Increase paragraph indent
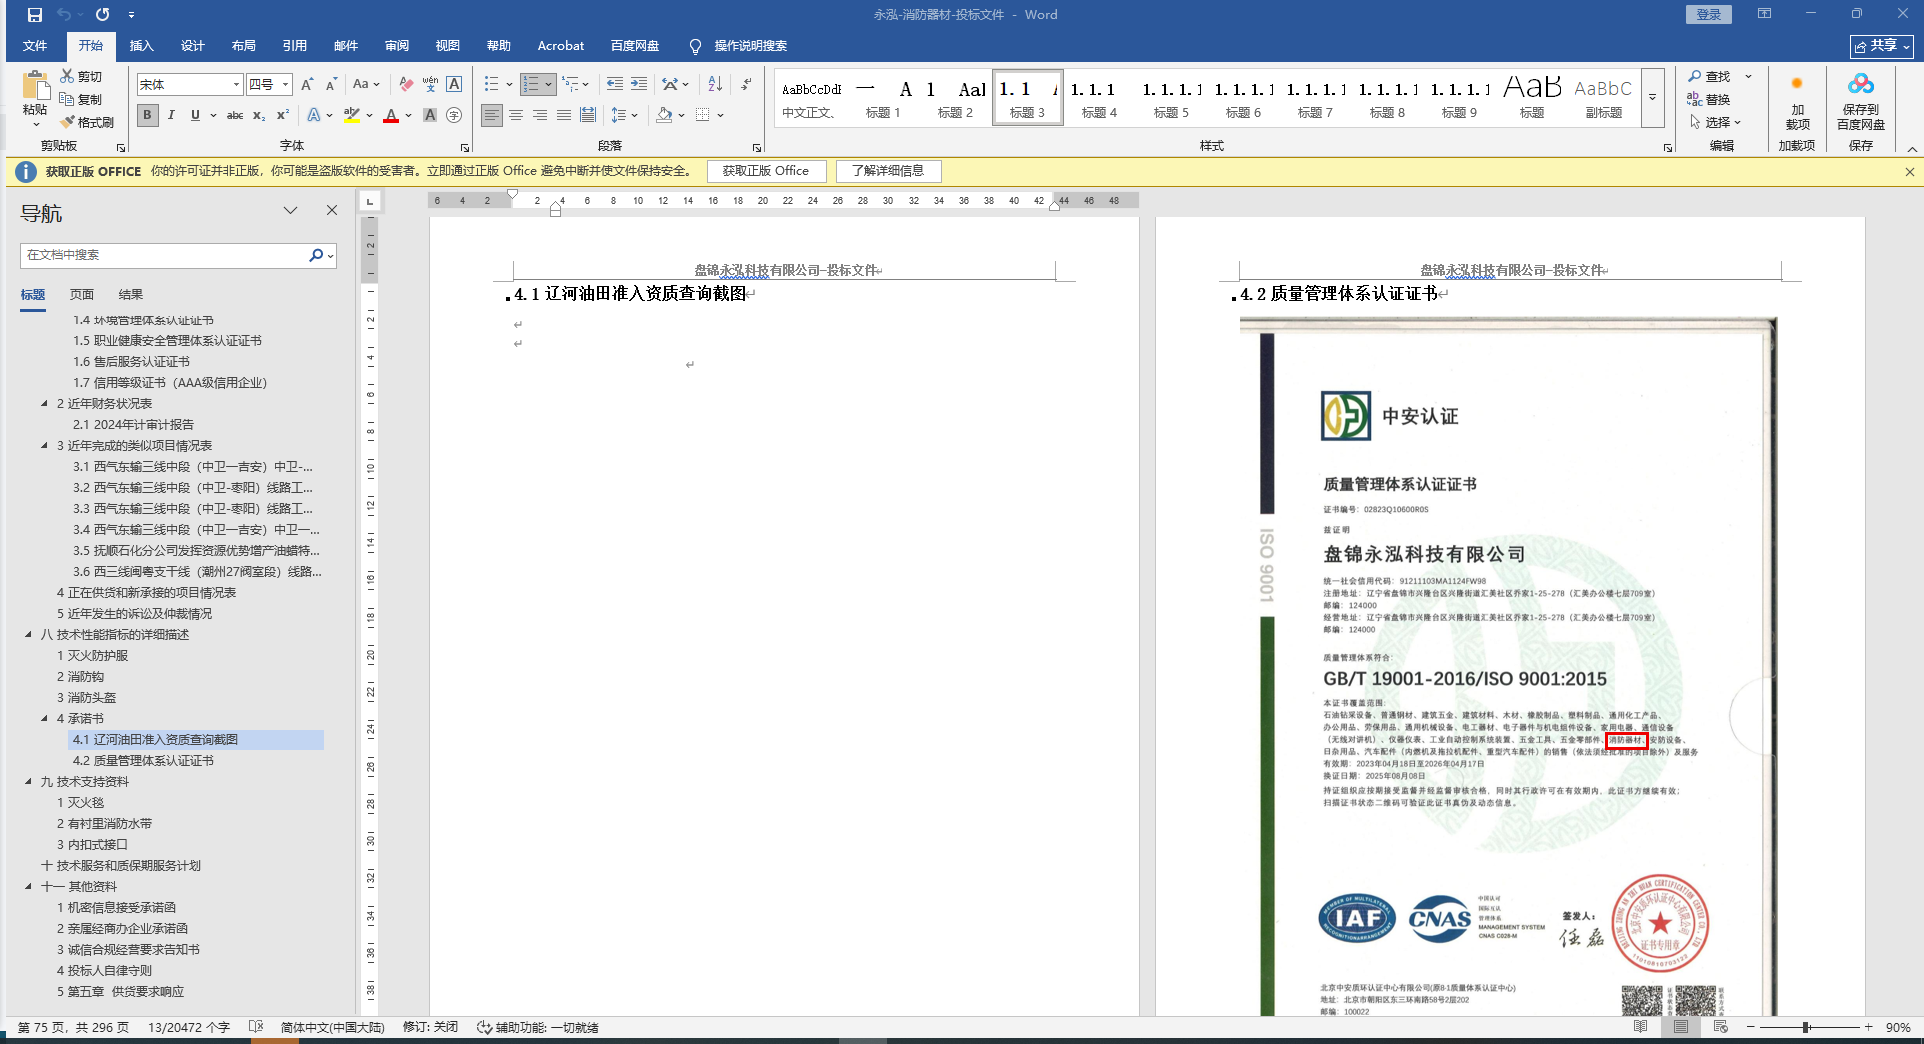Viewport: 1924px width, 1044px height. (639, 84)
